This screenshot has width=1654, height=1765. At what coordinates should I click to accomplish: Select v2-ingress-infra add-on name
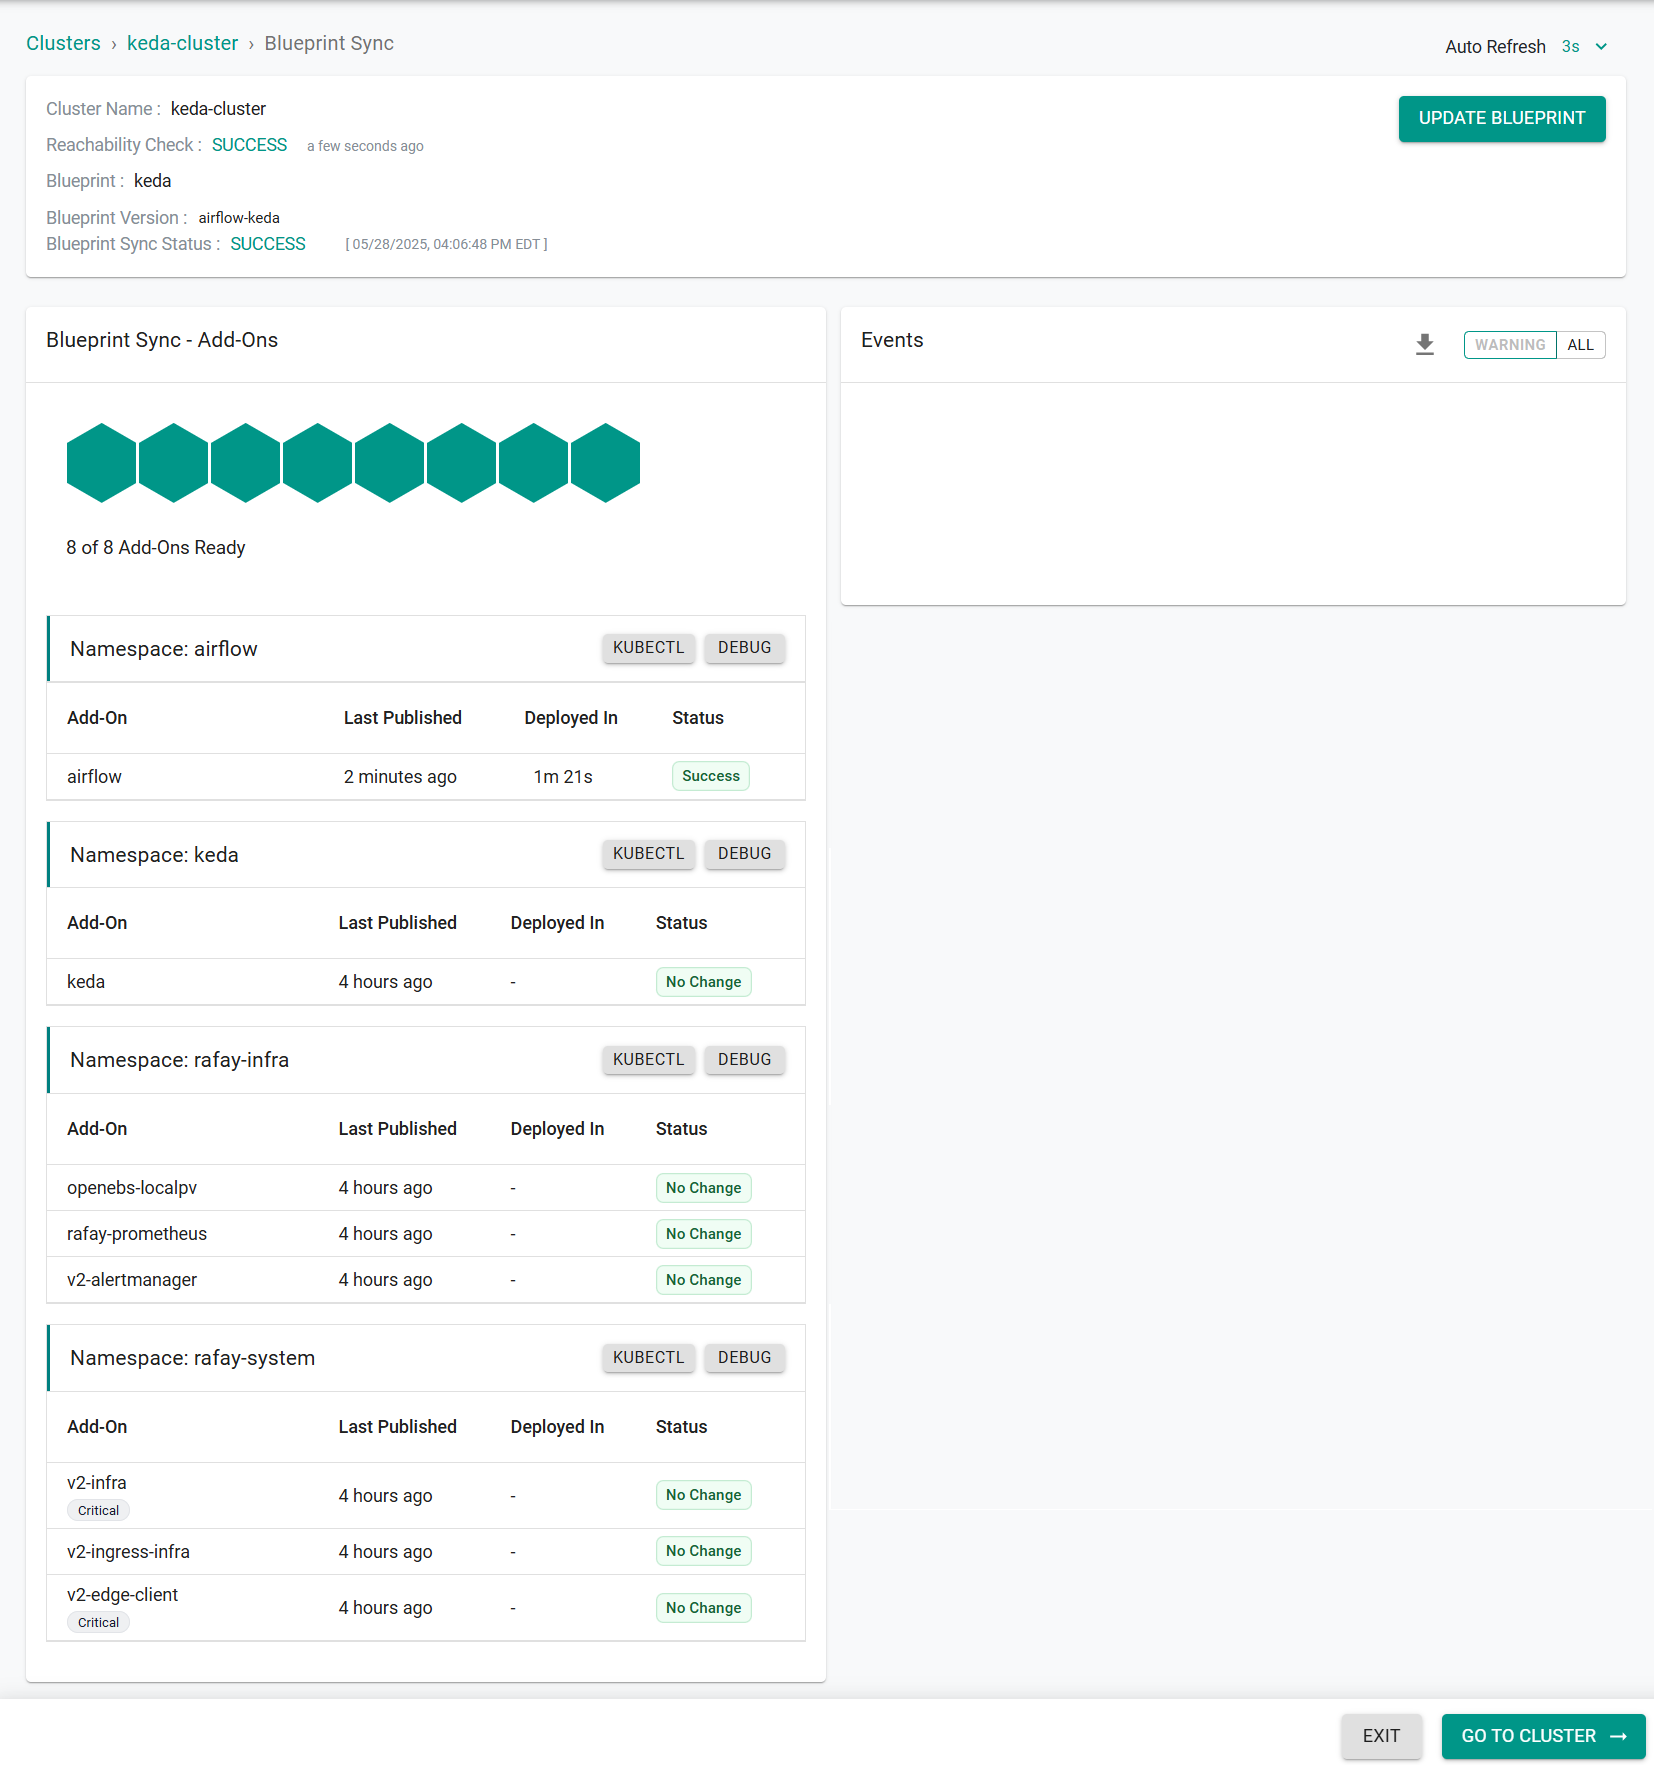pos(128,1552)
